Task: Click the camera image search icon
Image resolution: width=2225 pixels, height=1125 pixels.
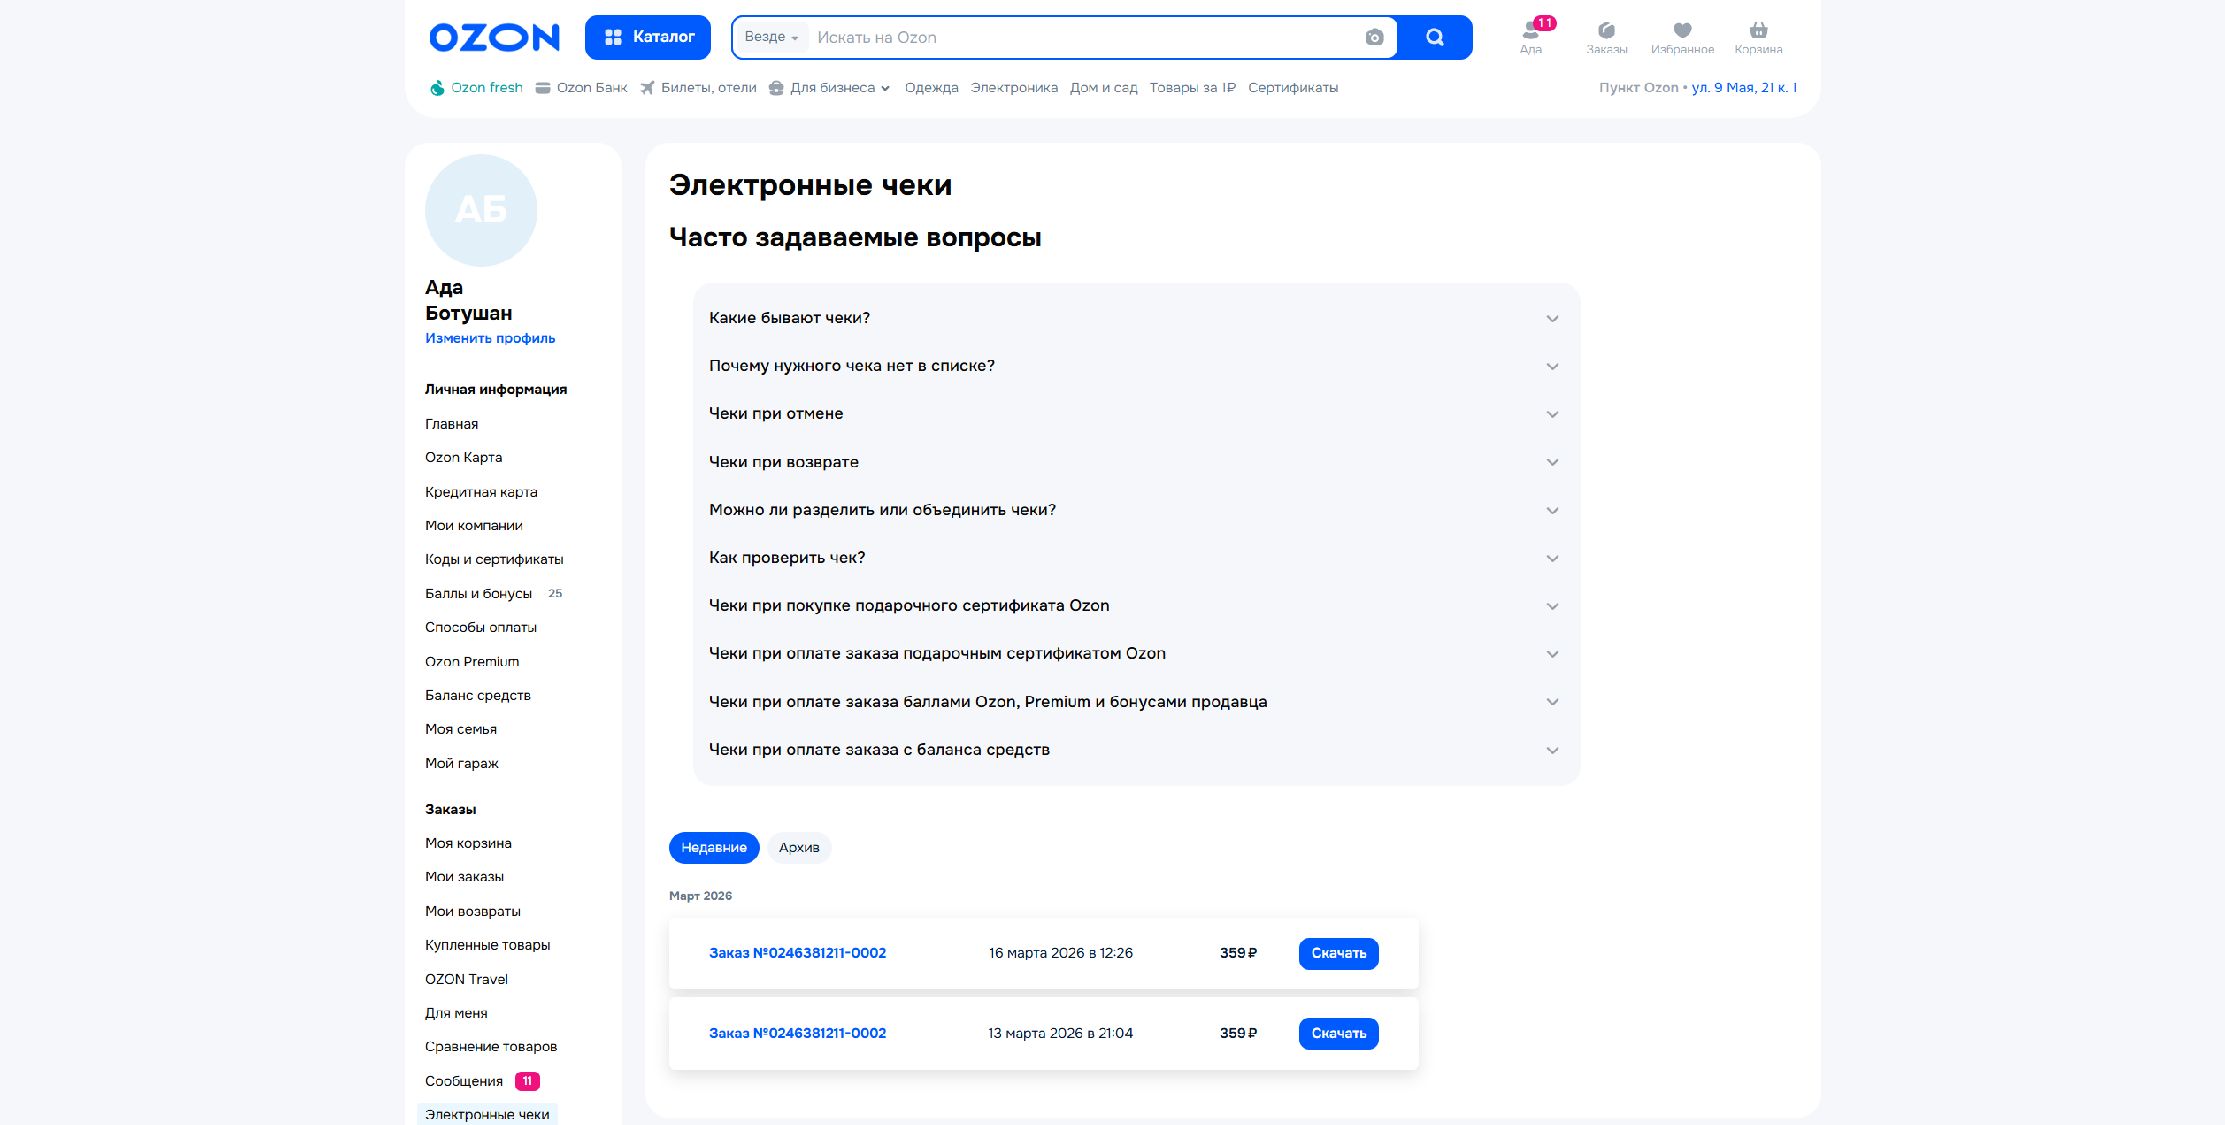Action: pos(1374,38)
